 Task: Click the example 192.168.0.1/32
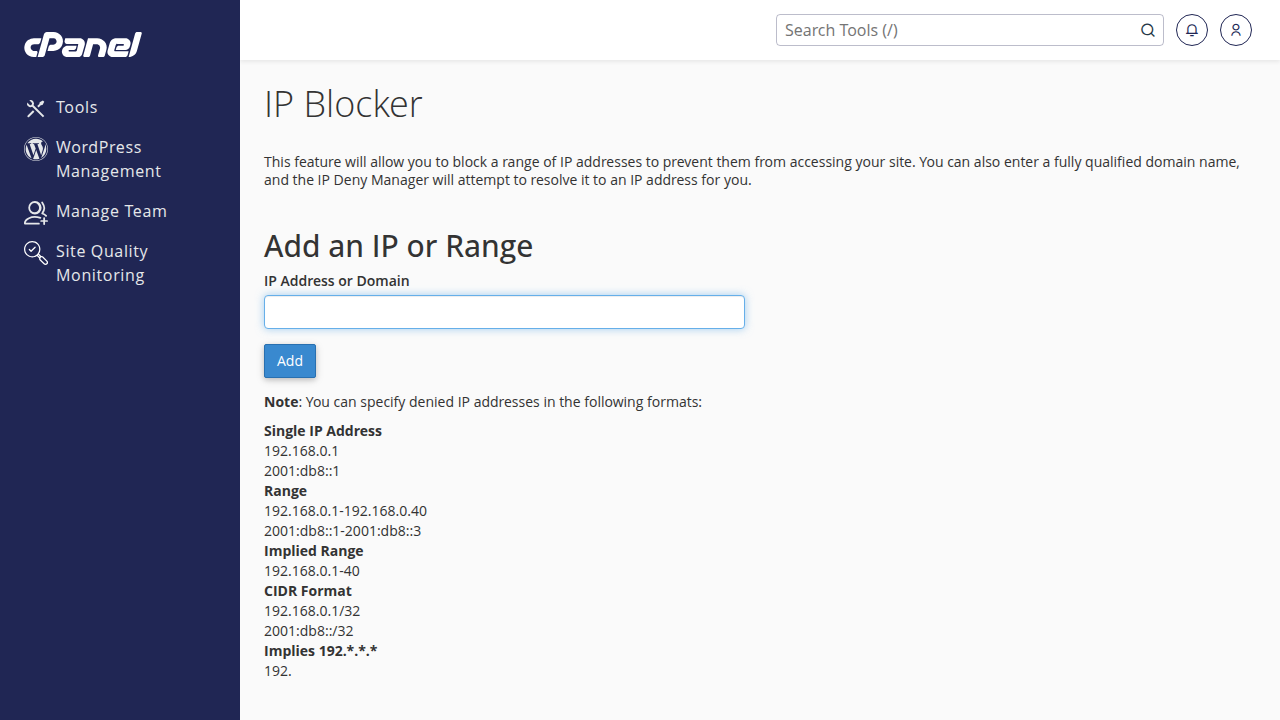pos(312,611)
